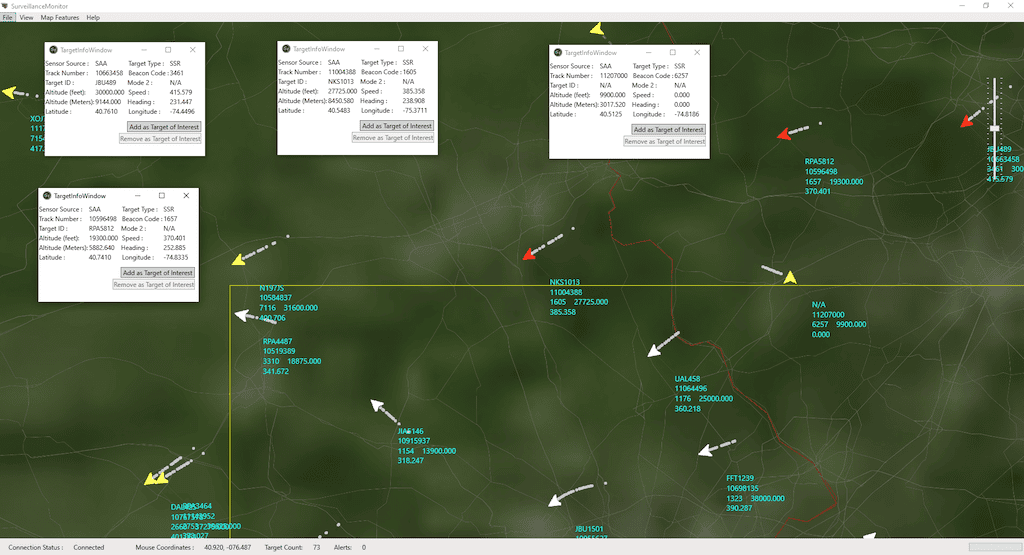The height and width of the screenshot is (555, 1024).
Task: Select the red RPA5812 aircraft arrow
Action: coord(784,134)
